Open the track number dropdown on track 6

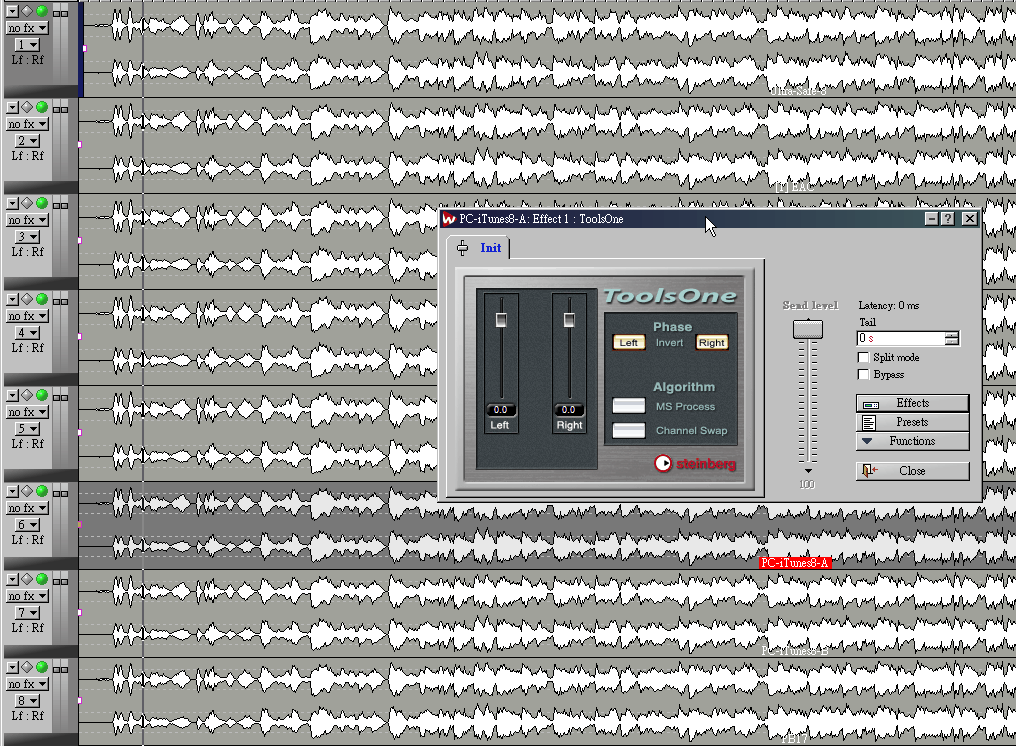27,525
